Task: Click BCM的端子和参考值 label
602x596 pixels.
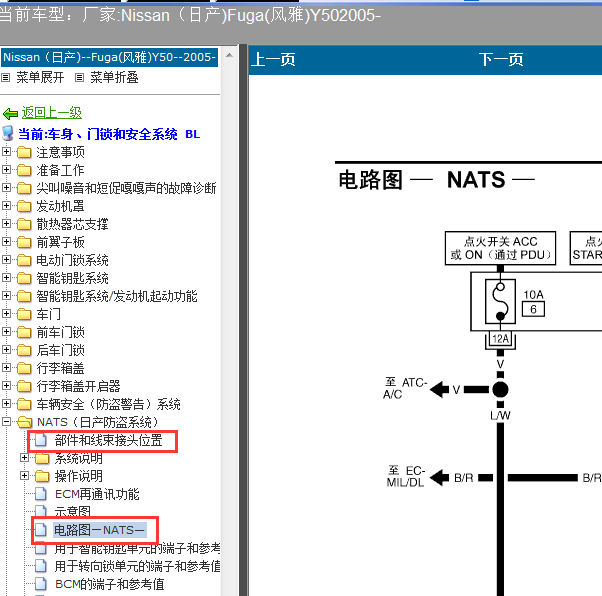Action: (109, 584)
